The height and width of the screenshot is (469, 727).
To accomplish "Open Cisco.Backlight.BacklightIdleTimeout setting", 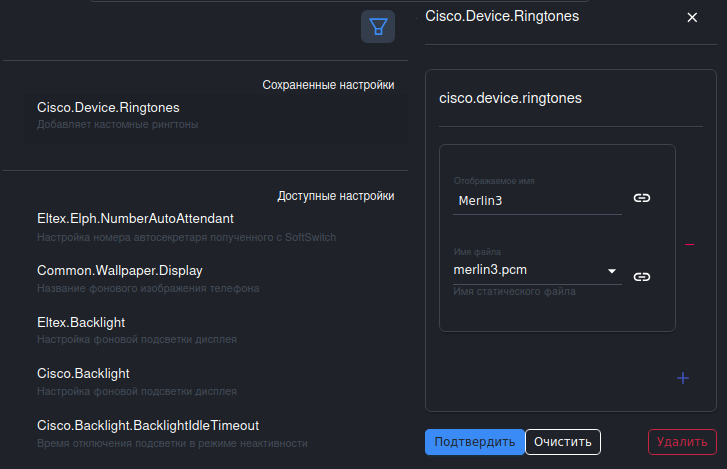I will (x=147, y=425).
